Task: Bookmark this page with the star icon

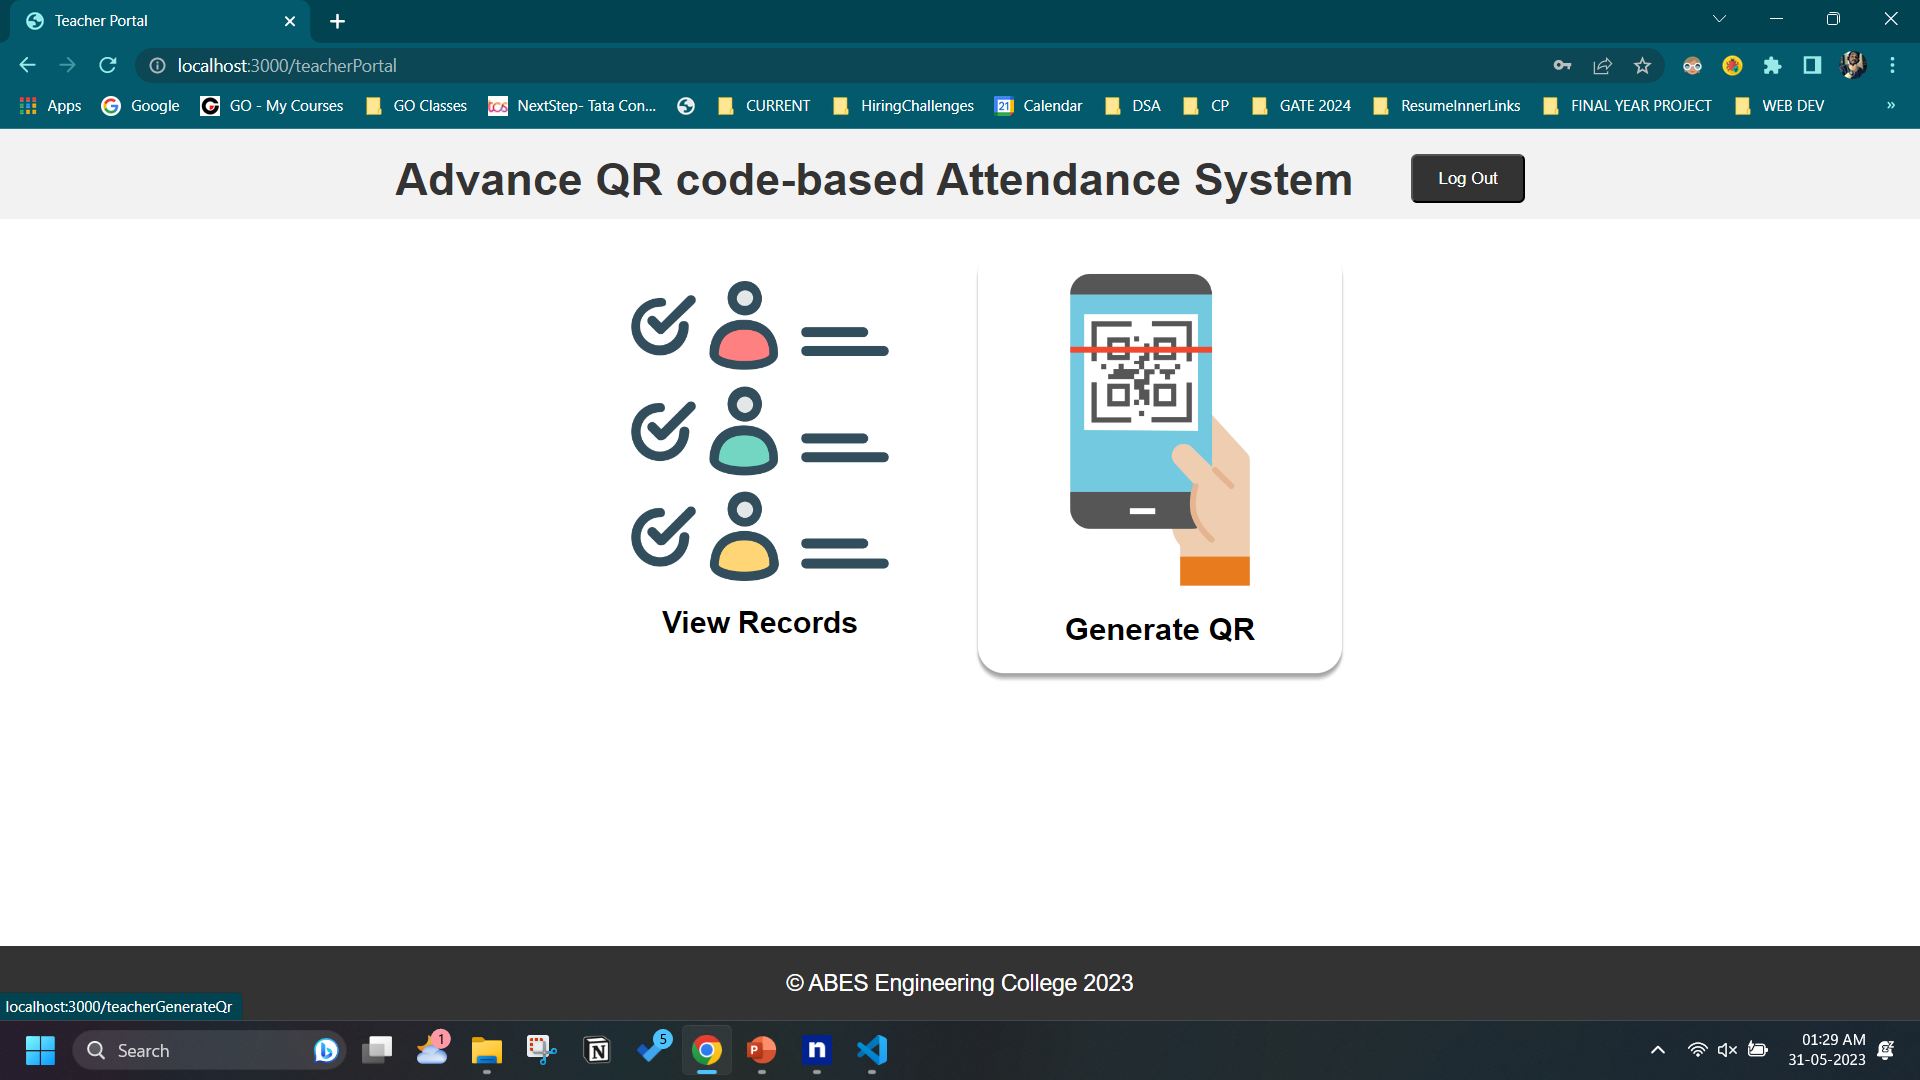Action: coord(1641,65)
